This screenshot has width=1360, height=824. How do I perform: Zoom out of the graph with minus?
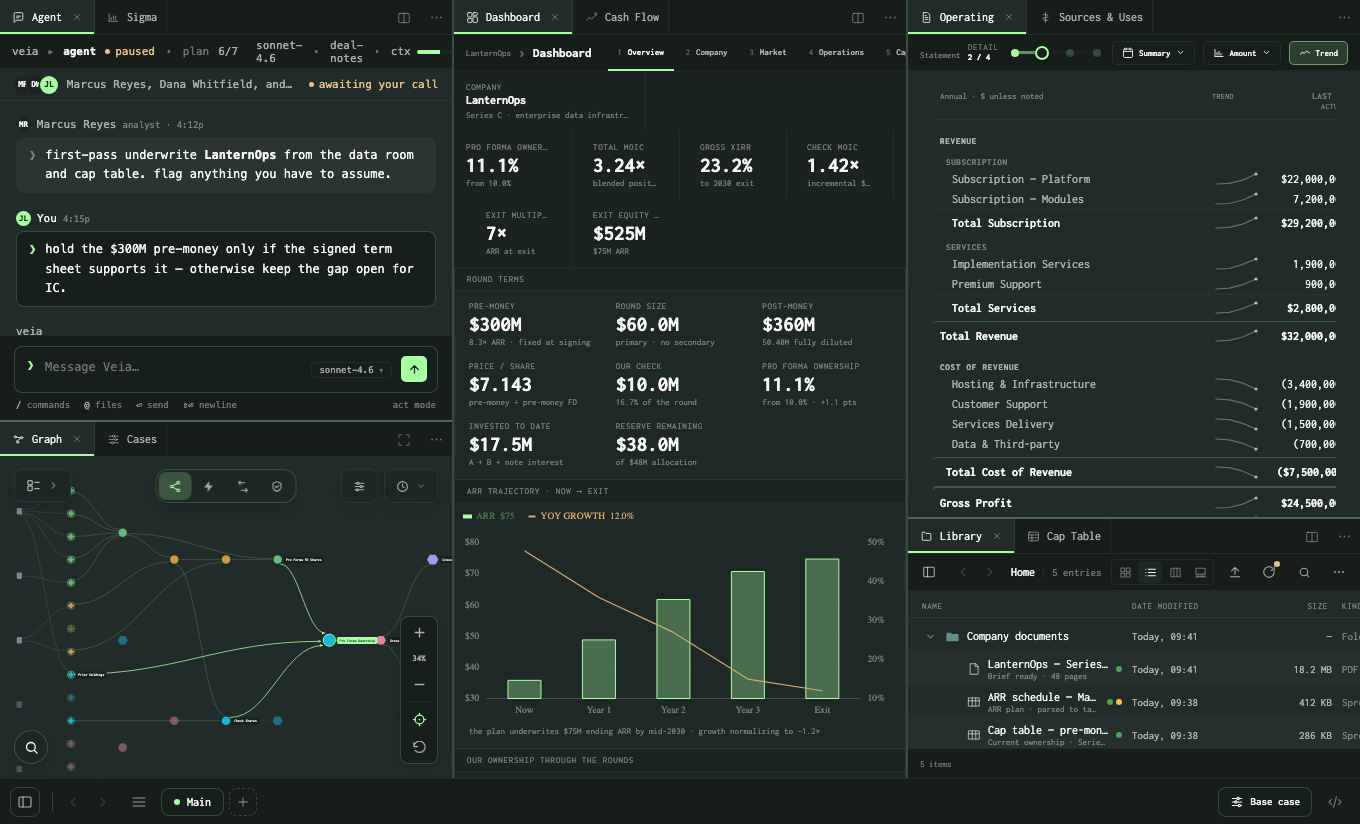(419, 685)
